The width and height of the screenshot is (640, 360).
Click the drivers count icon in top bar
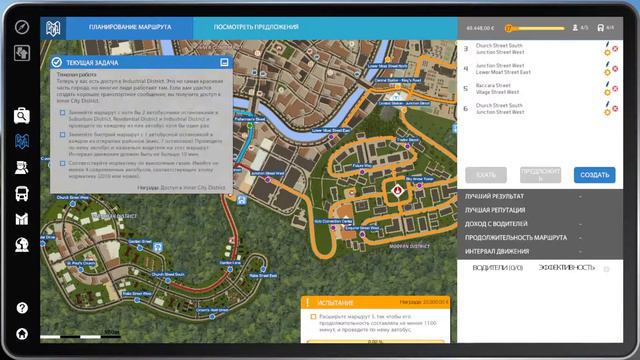[575, 28]
